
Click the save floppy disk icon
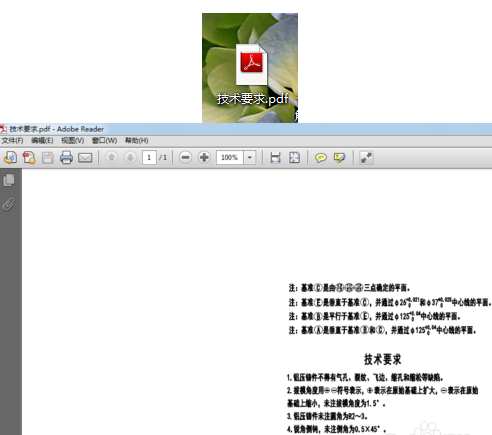click(x=48, y=158)
